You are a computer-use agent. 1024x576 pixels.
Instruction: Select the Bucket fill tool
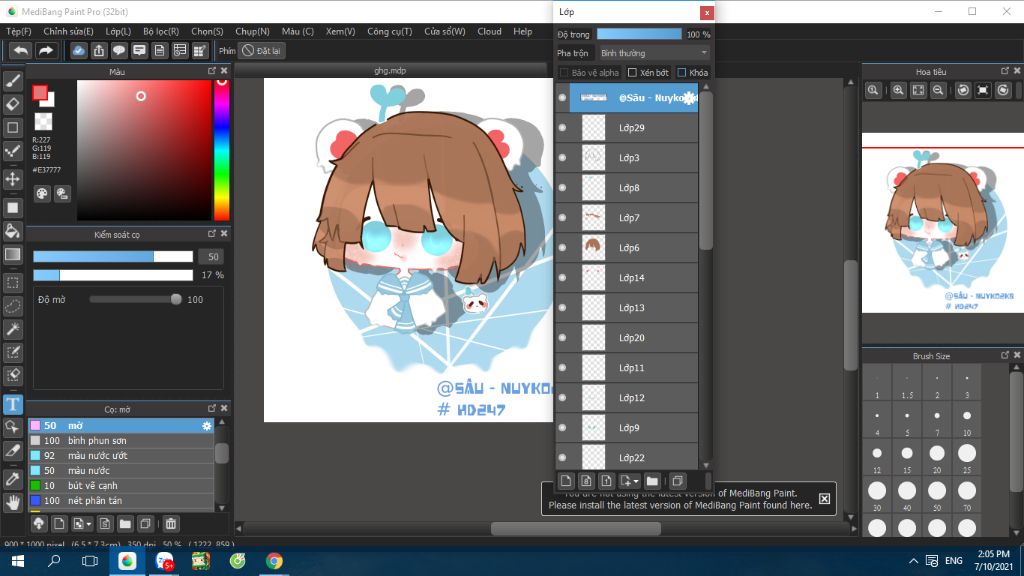tap(12, 231)
